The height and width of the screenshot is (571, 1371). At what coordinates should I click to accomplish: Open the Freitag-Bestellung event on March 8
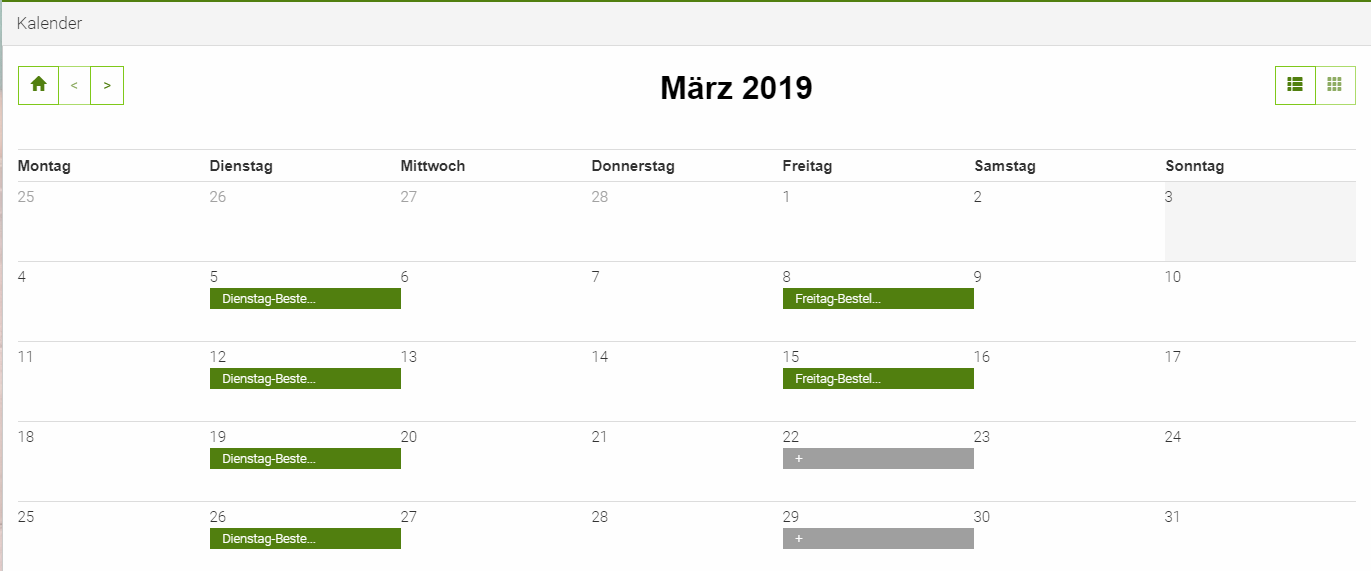[877, 298]
